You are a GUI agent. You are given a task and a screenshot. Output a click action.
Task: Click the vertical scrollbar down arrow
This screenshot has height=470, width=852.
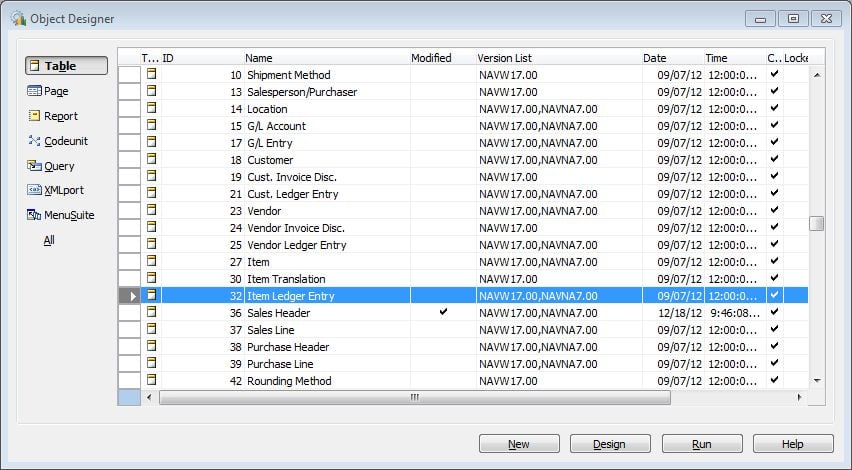(x=817, y=381)
